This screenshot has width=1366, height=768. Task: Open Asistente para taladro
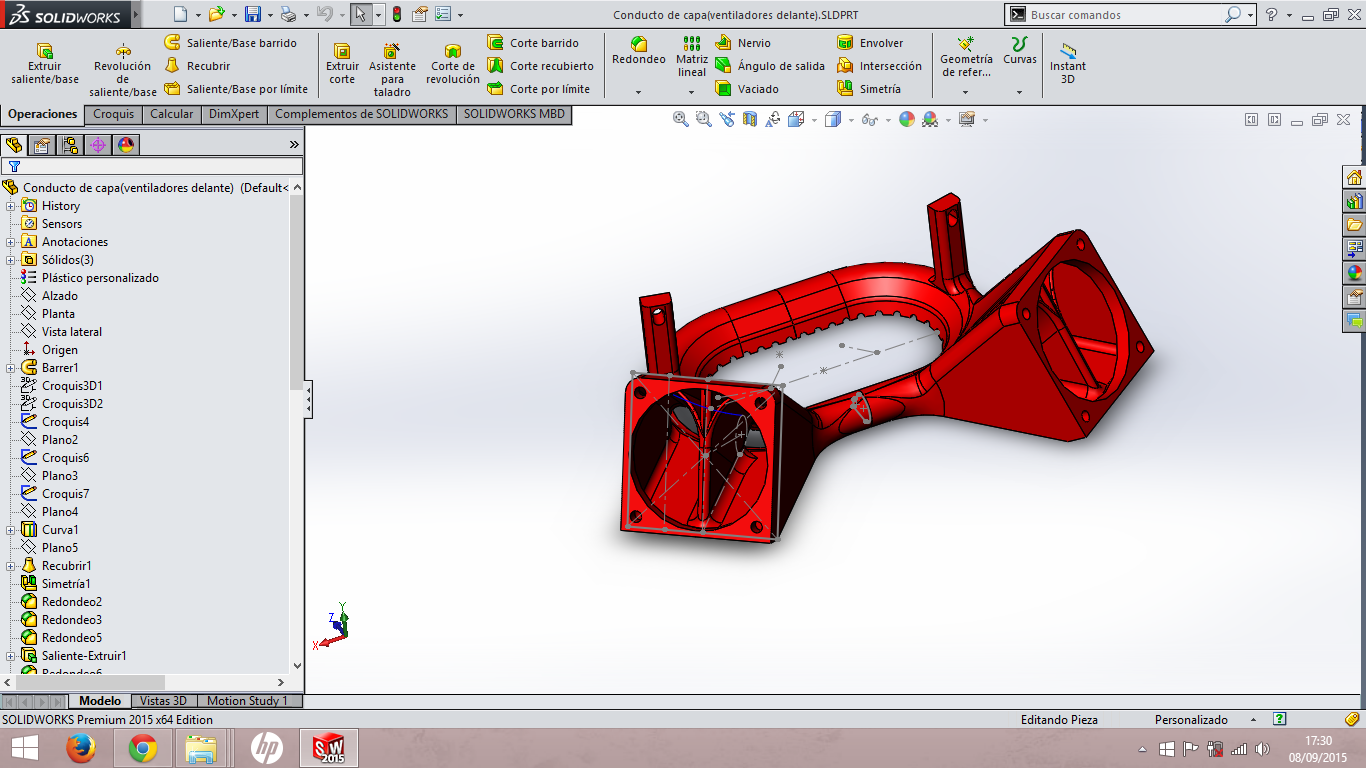392,70
